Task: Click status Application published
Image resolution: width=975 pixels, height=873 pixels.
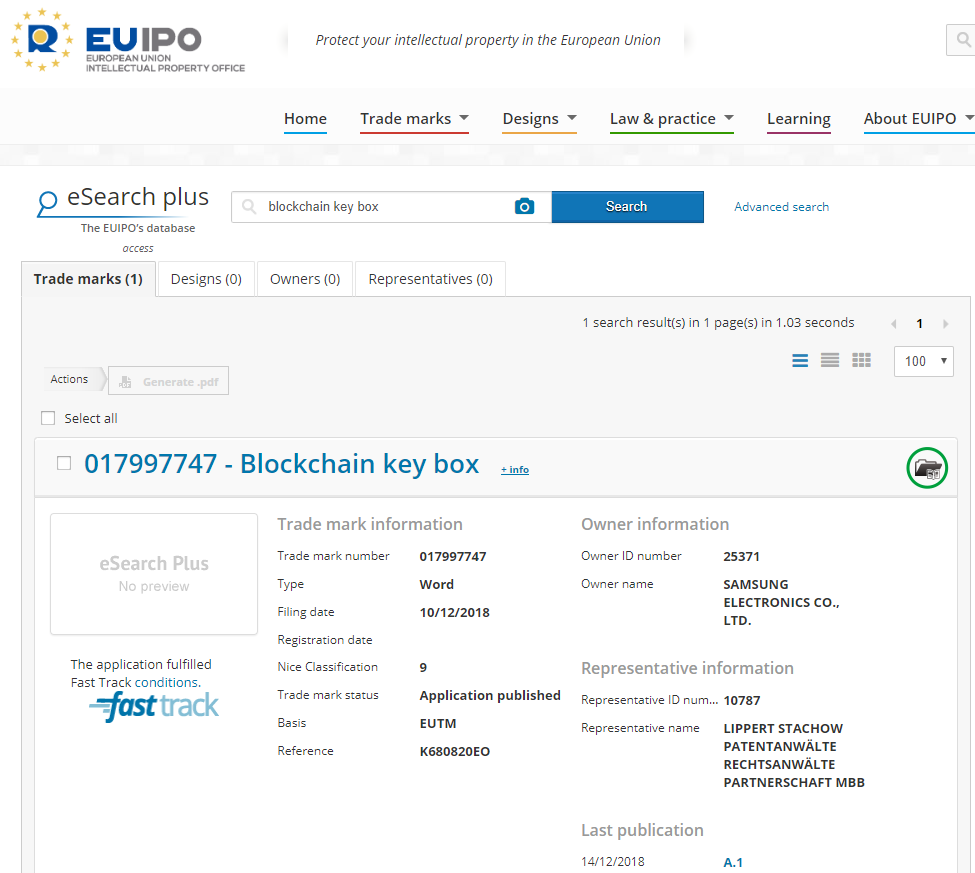Action: click(490, 695)
